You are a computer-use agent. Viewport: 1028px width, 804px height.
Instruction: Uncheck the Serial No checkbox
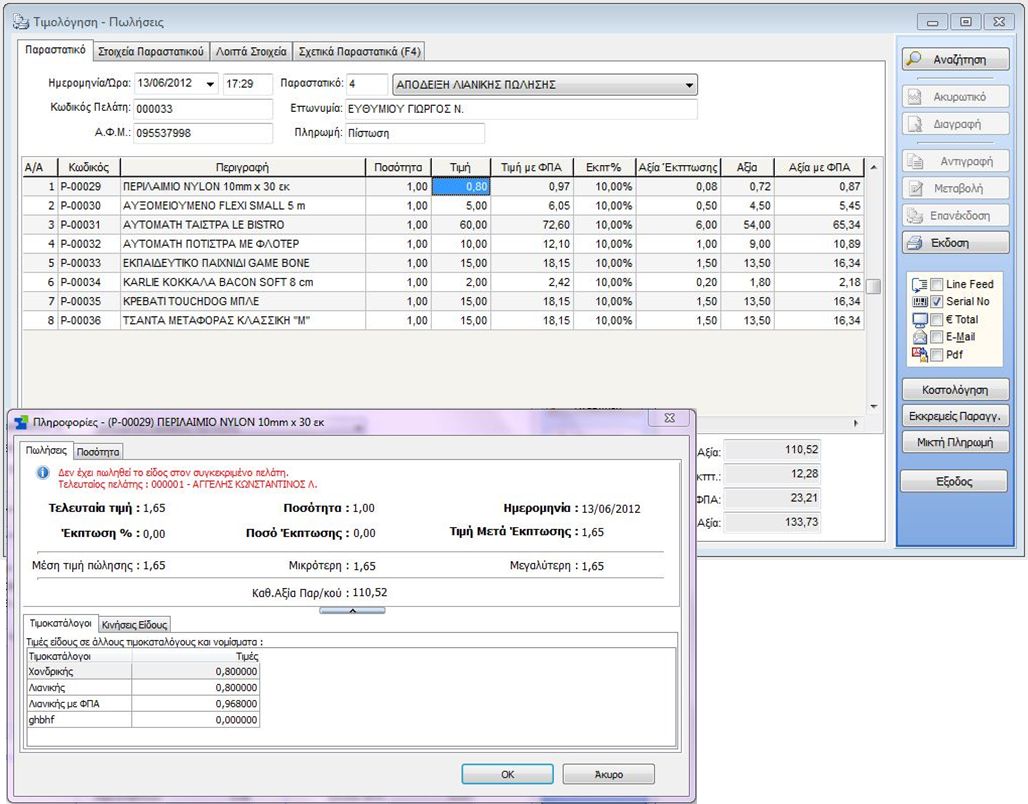tap(937, 302)
